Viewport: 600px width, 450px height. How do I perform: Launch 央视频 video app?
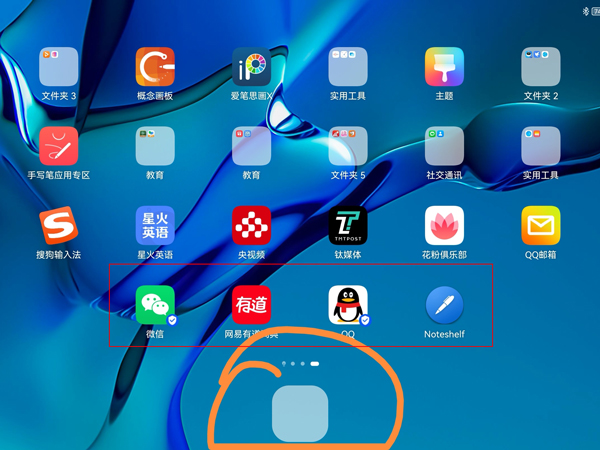point(251,225)
